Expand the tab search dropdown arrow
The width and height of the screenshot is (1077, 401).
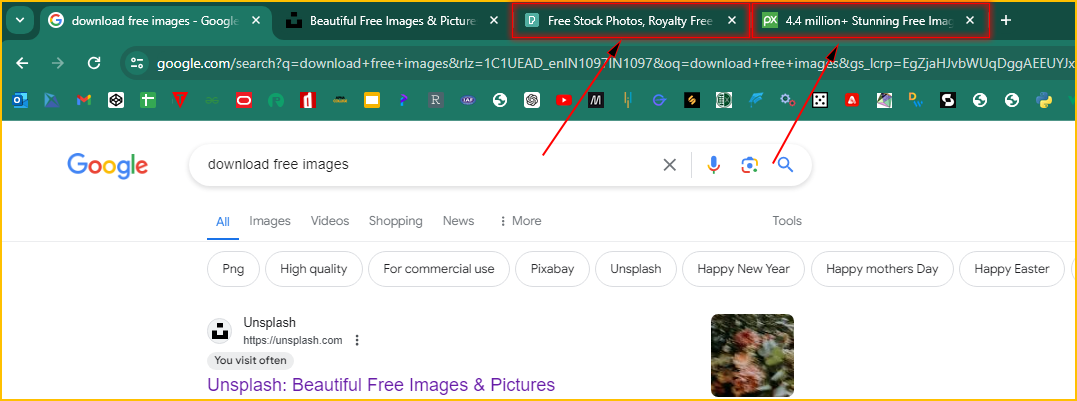coord(20,20)
